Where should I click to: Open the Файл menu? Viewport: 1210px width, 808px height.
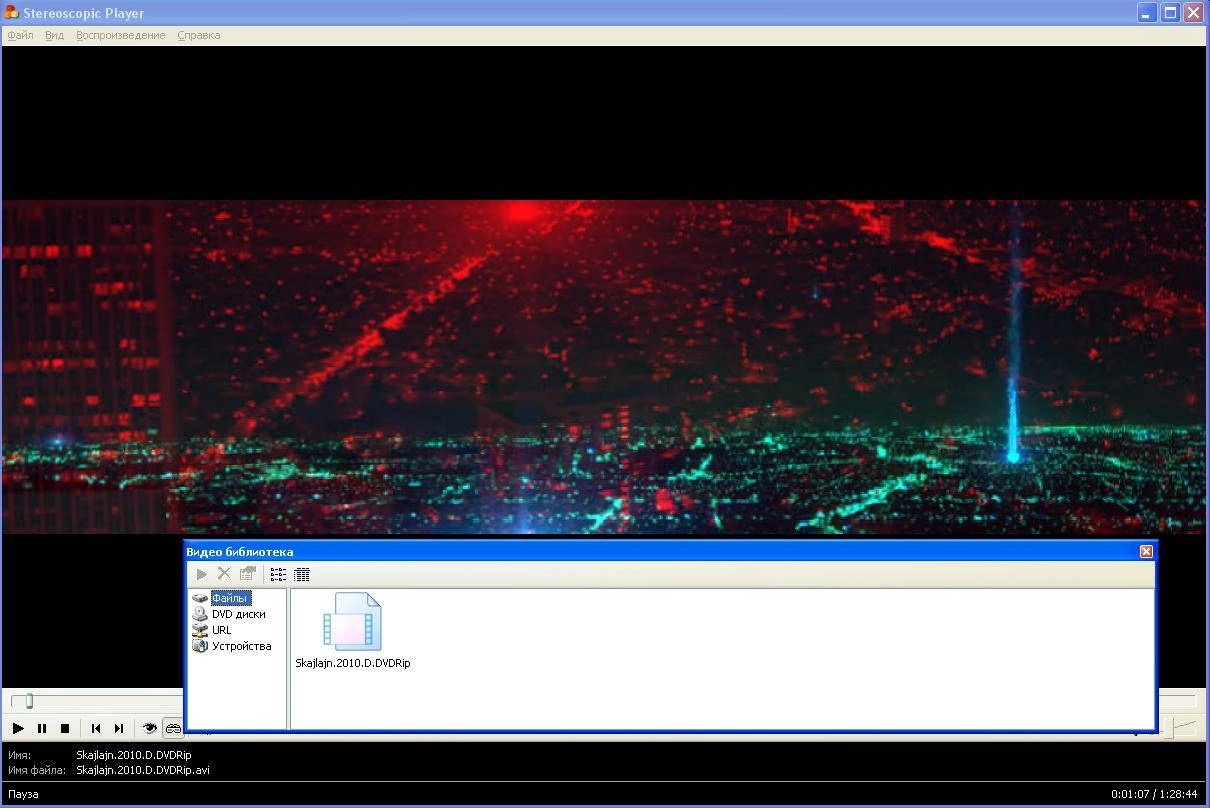click(x=20, y=35)
